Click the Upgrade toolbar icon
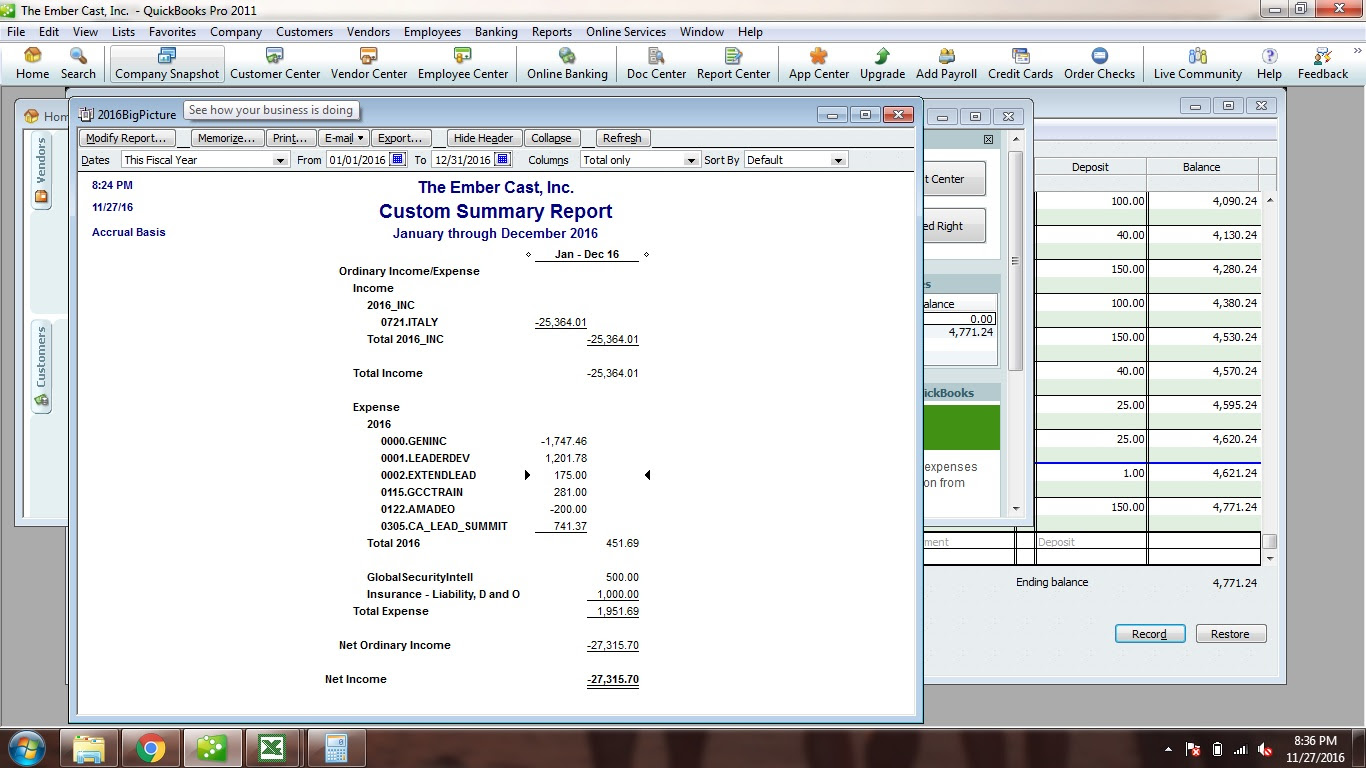 click(882, 64)
